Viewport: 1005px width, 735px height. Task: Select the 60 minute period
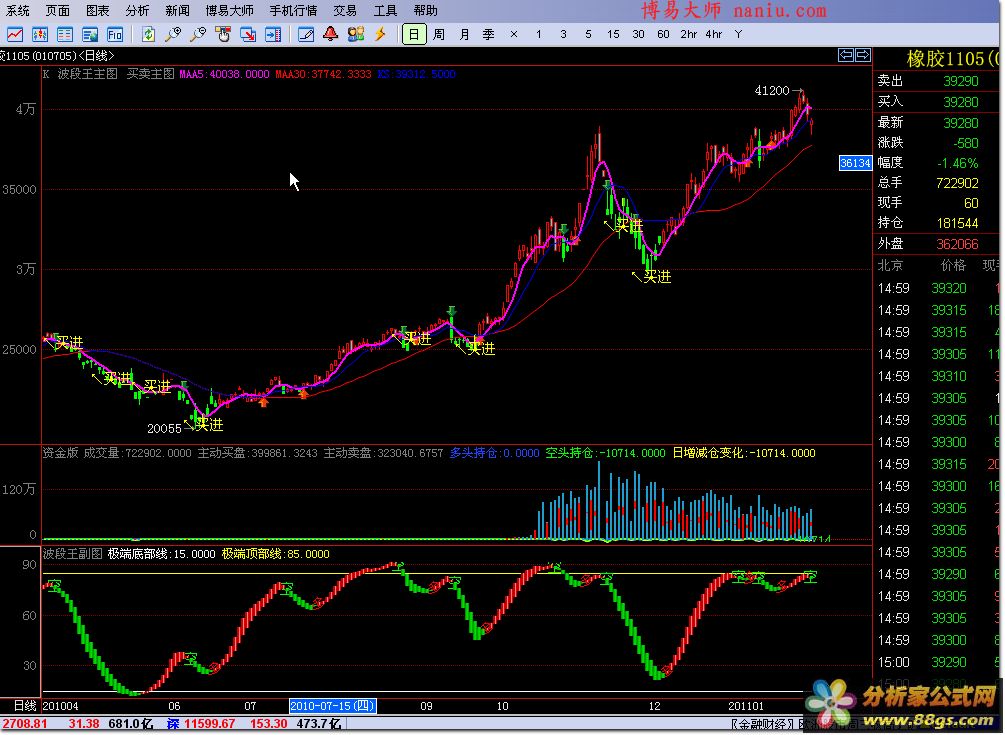(663, 35)
